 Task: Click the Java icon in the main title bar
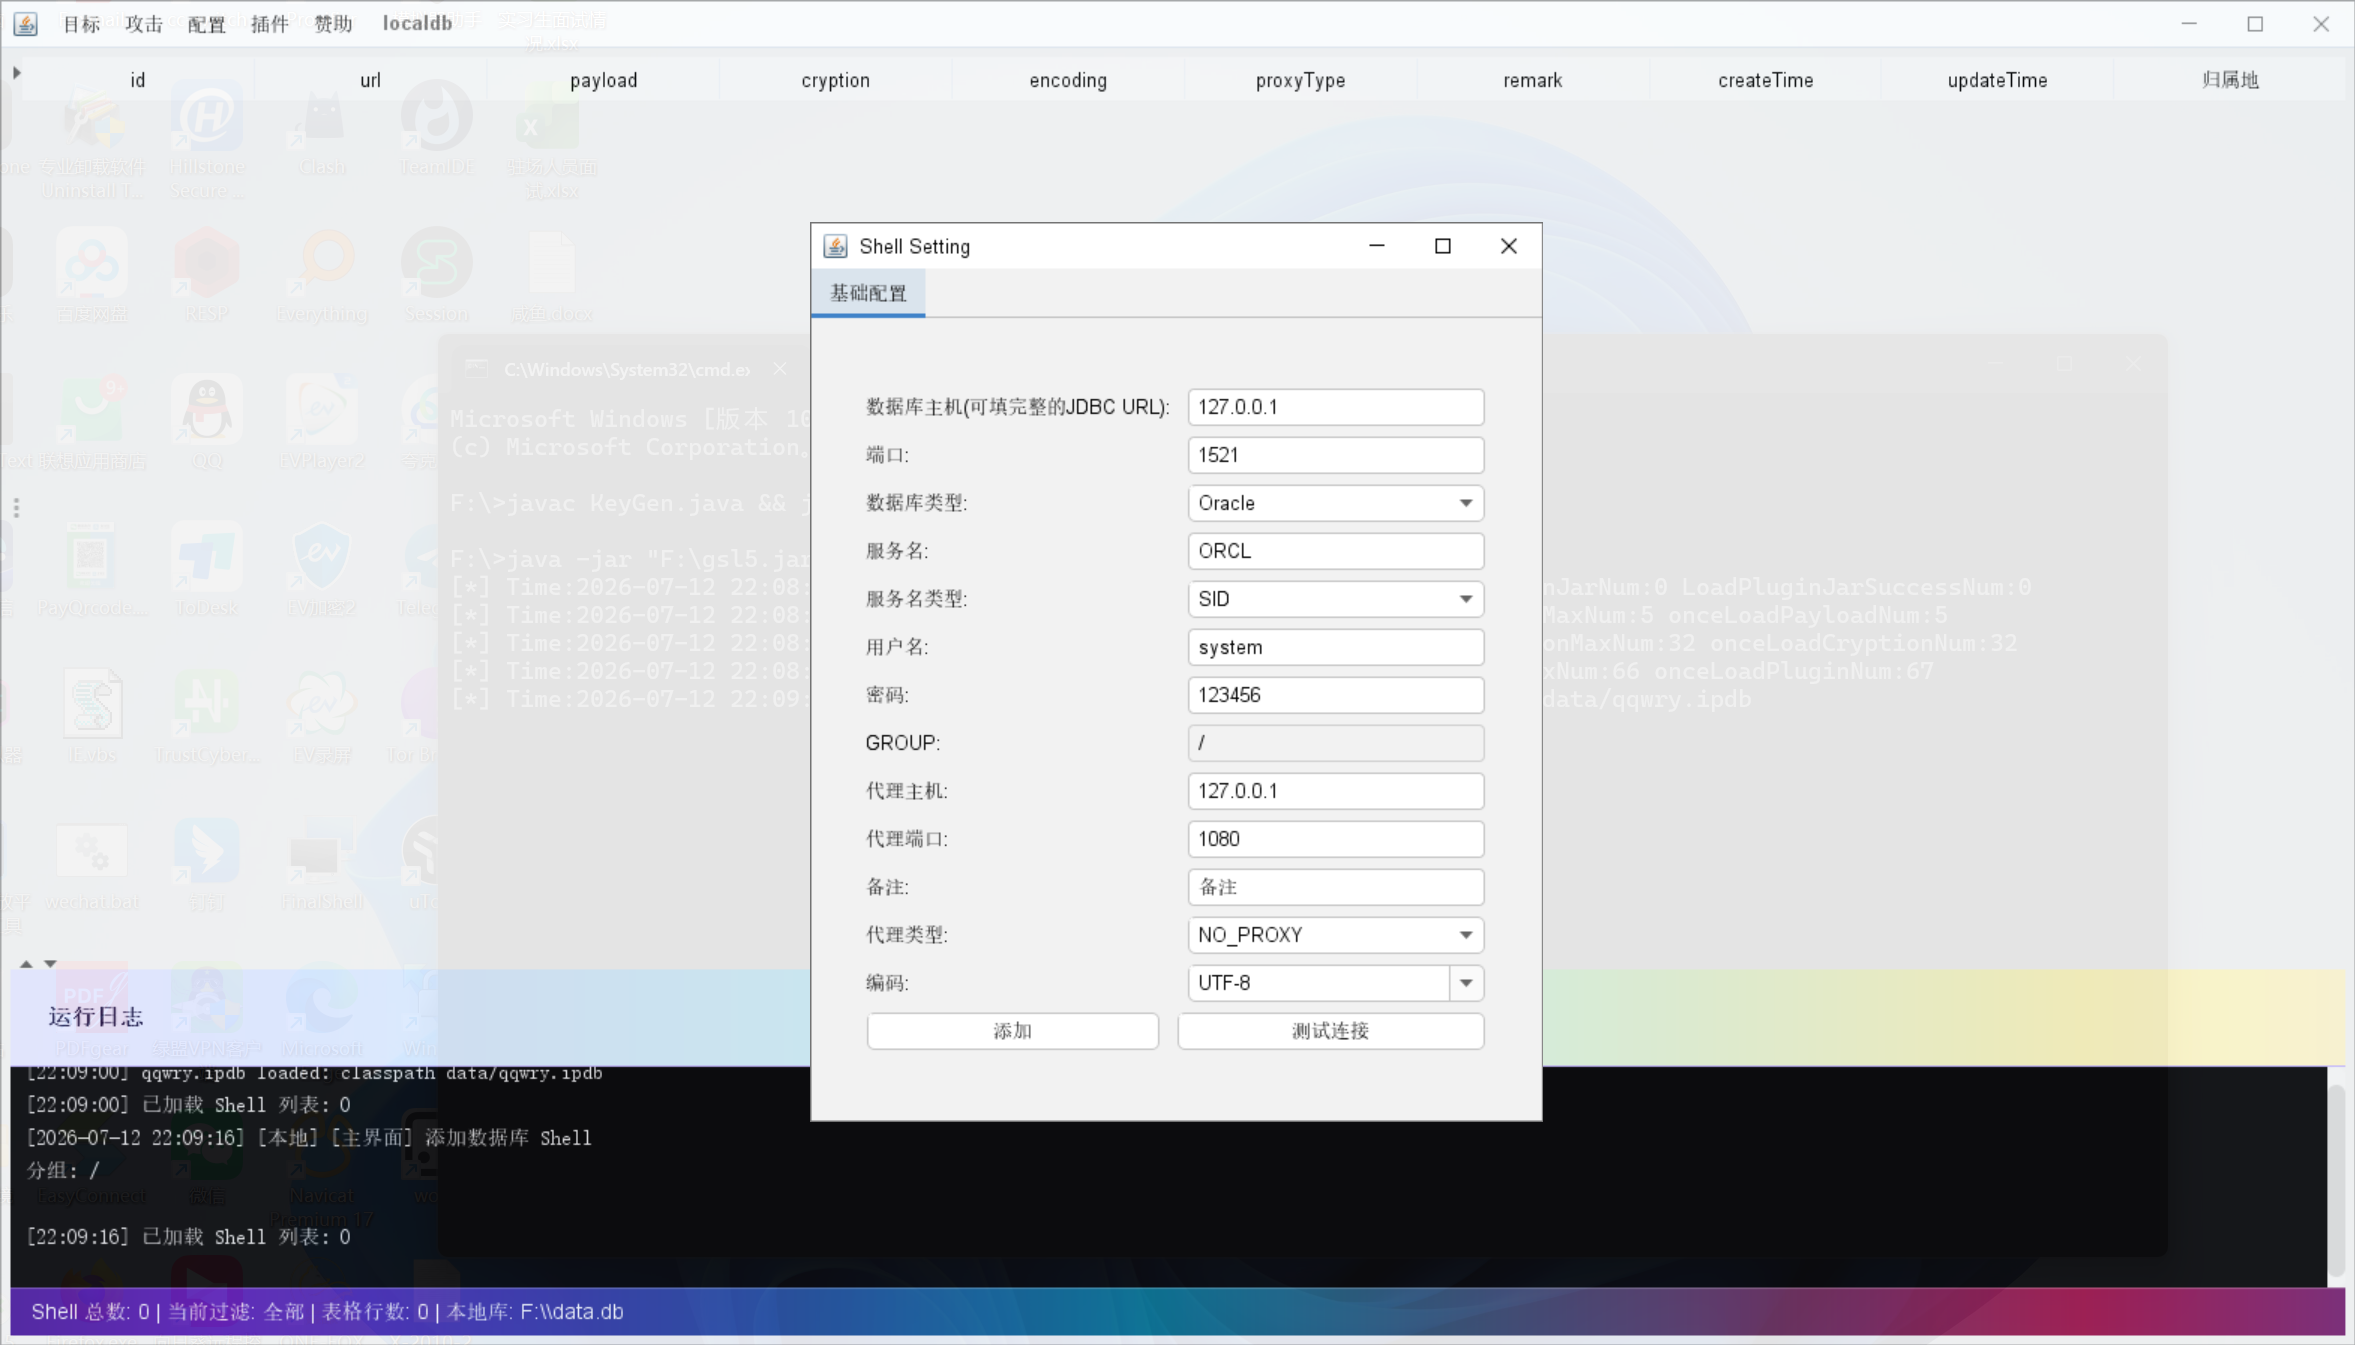tap(26, 23)
